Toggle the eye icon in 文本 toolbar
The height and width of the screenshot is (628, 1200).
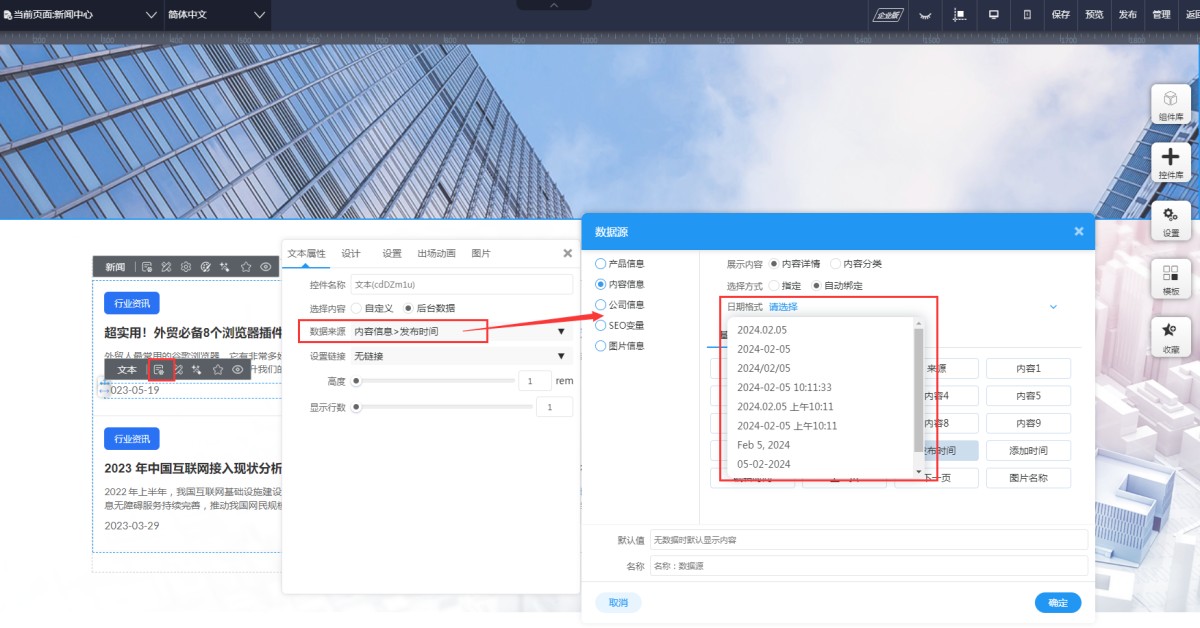coord(238,369)
